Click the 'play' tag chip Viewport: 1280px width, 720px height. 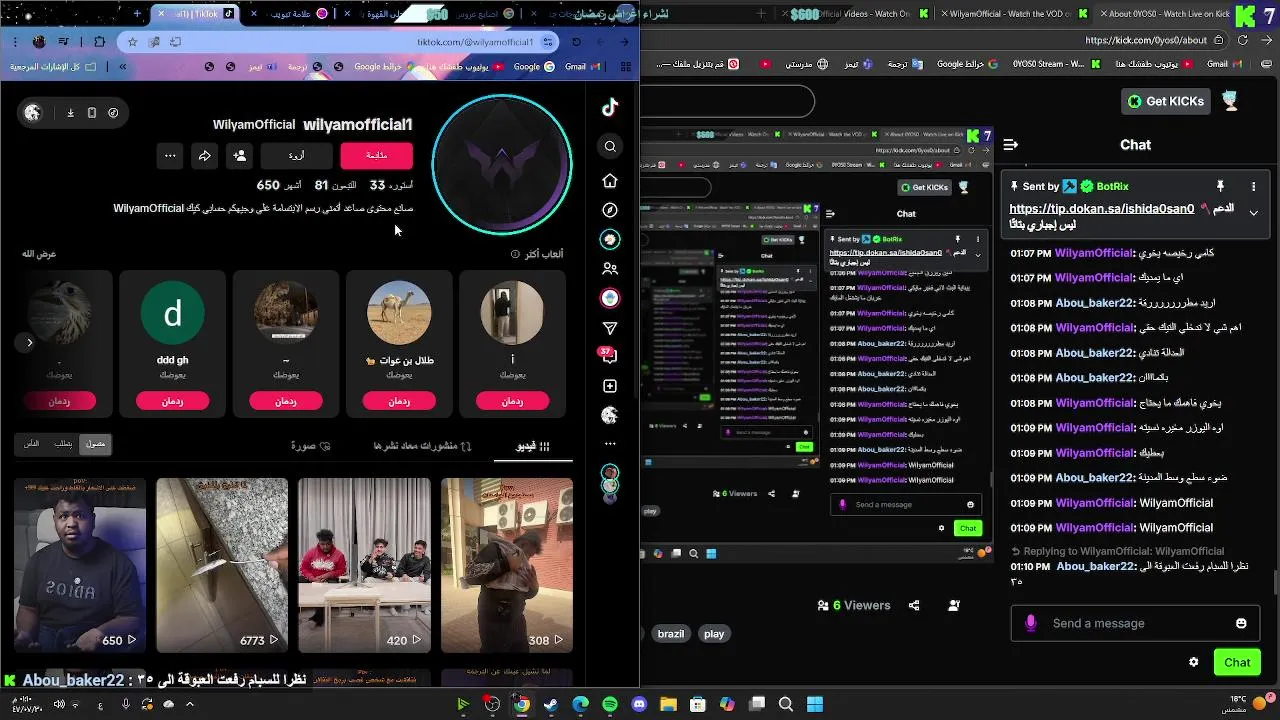pos(714,634)
